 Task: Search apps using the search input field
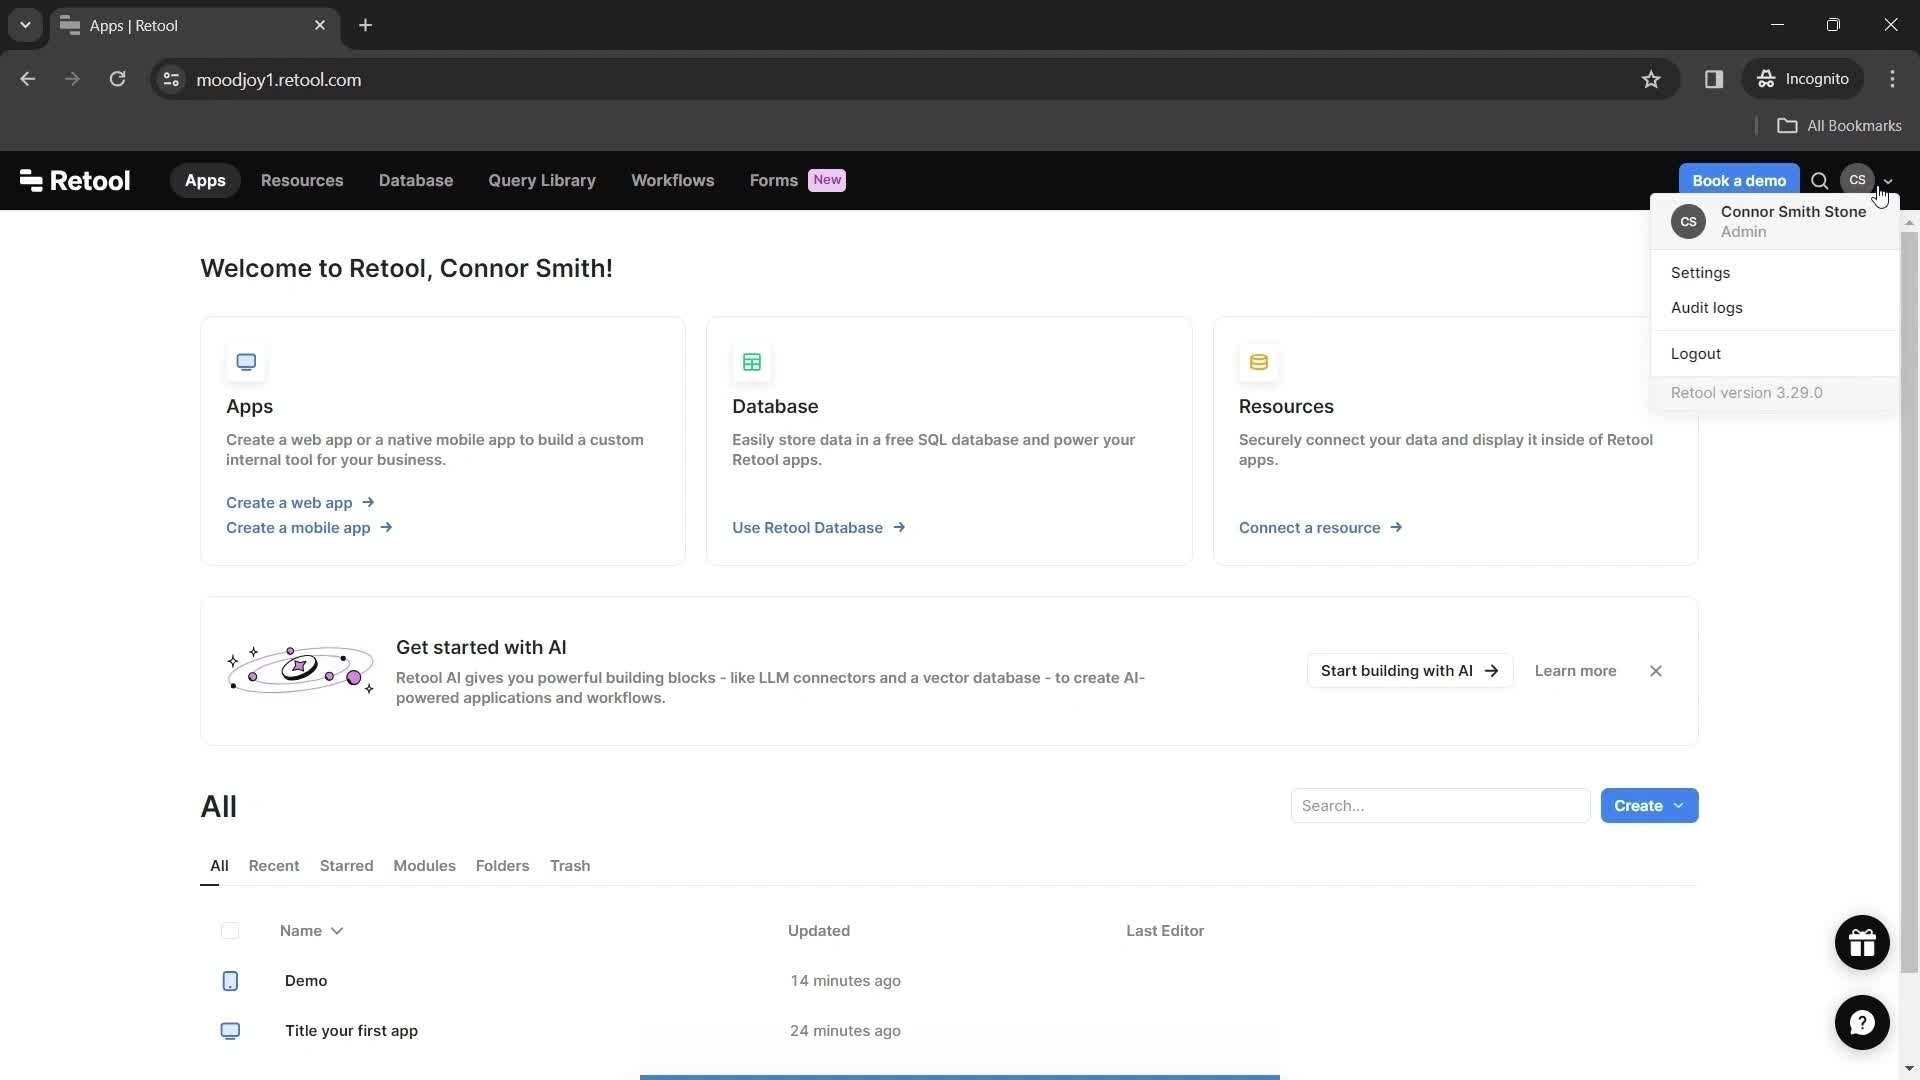[x=1440, y=806]
